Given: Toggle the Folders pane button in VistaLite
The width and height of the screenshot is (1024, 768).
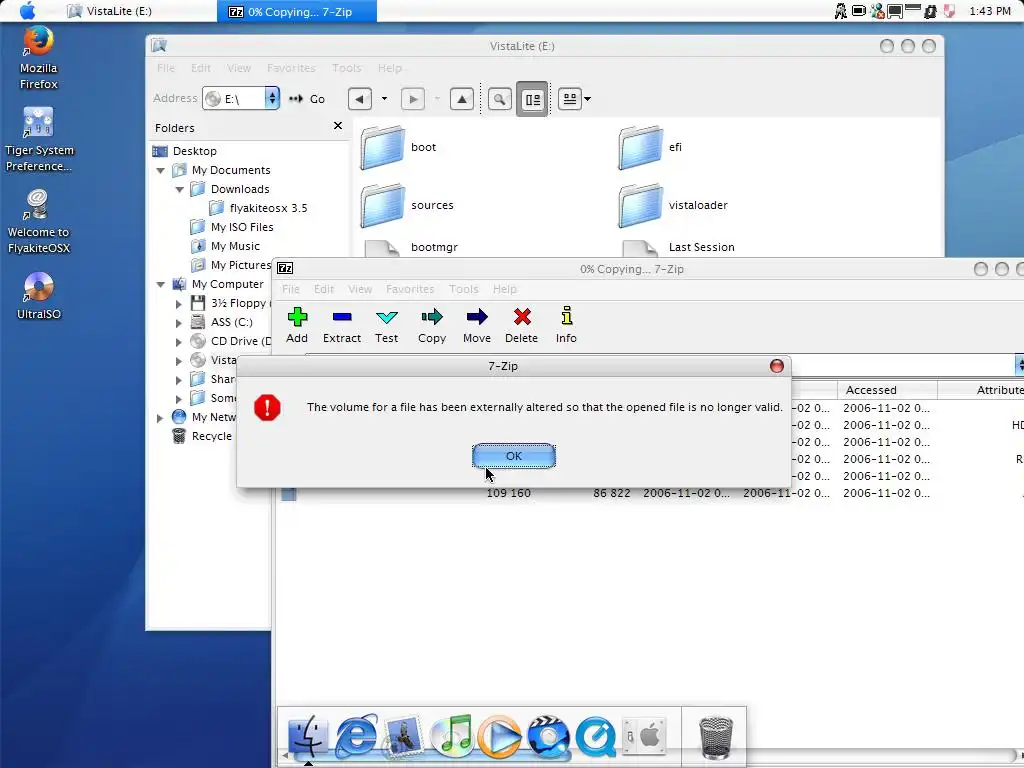Looking at the screenshot, I should coord(532,99).
